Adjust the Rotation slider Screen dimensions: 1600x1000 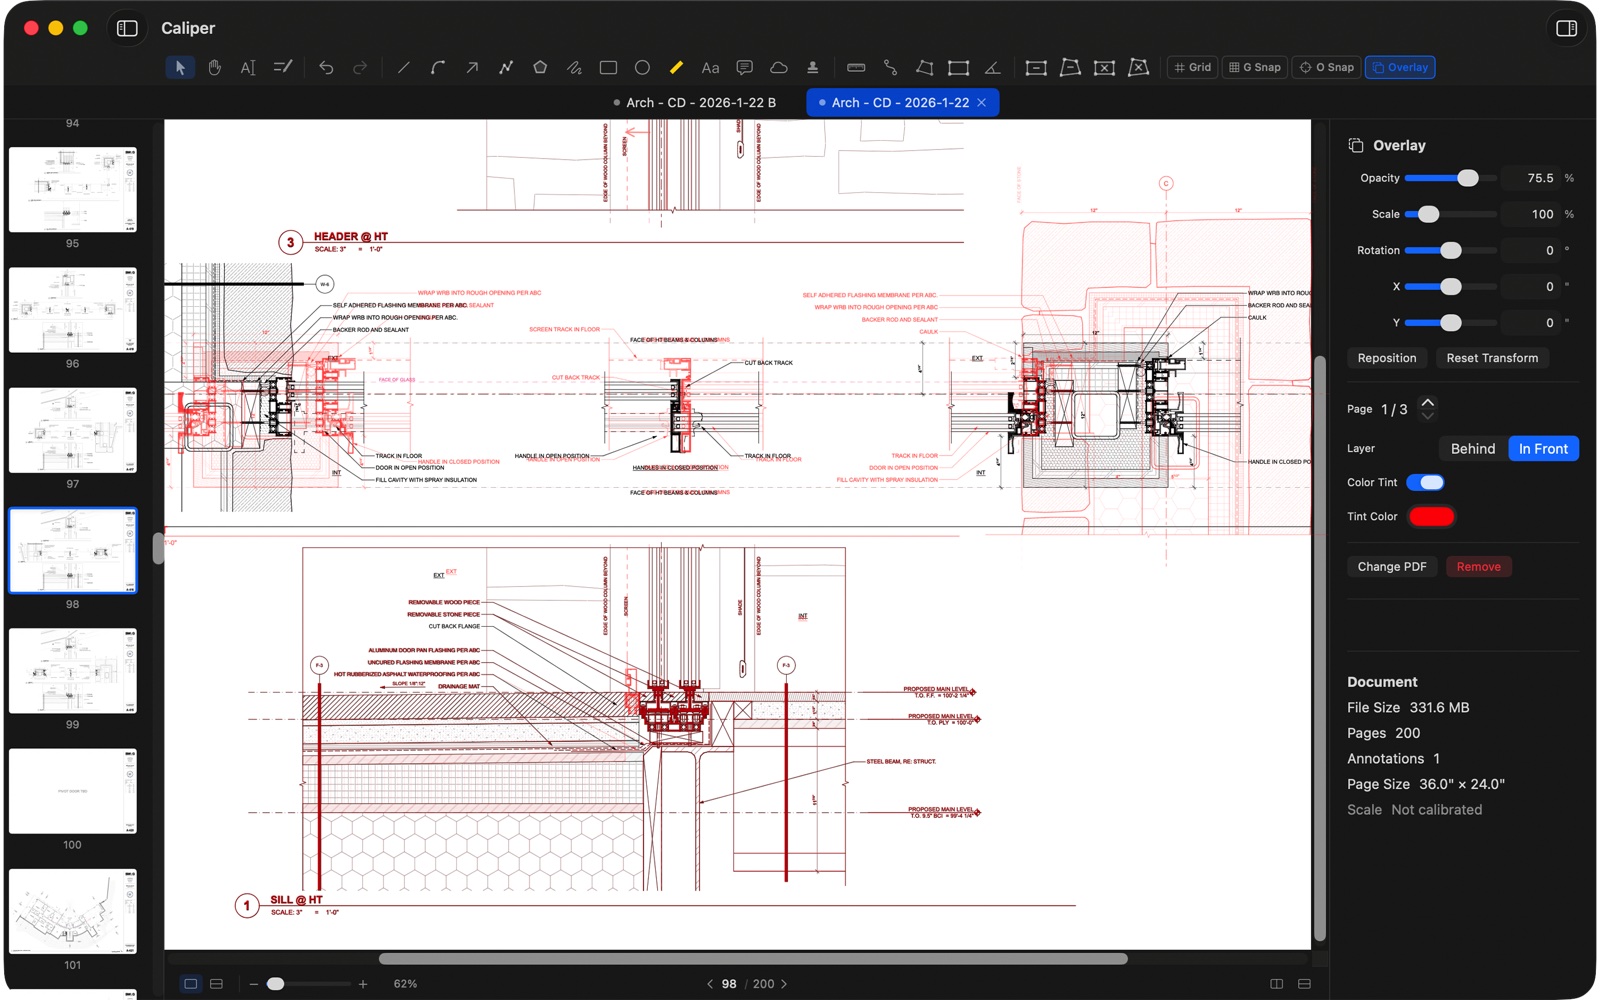tap(1451, 250)
